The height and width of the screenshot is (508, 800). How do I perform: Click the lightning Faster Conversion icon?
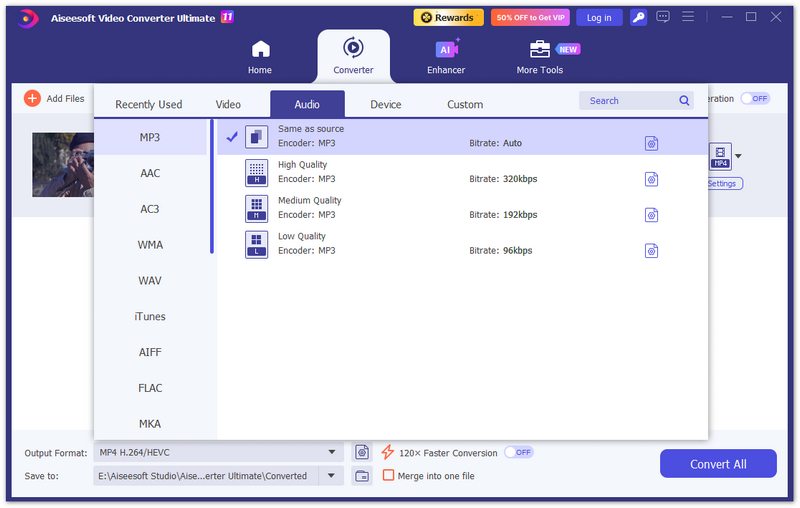[x=388, y=452]
